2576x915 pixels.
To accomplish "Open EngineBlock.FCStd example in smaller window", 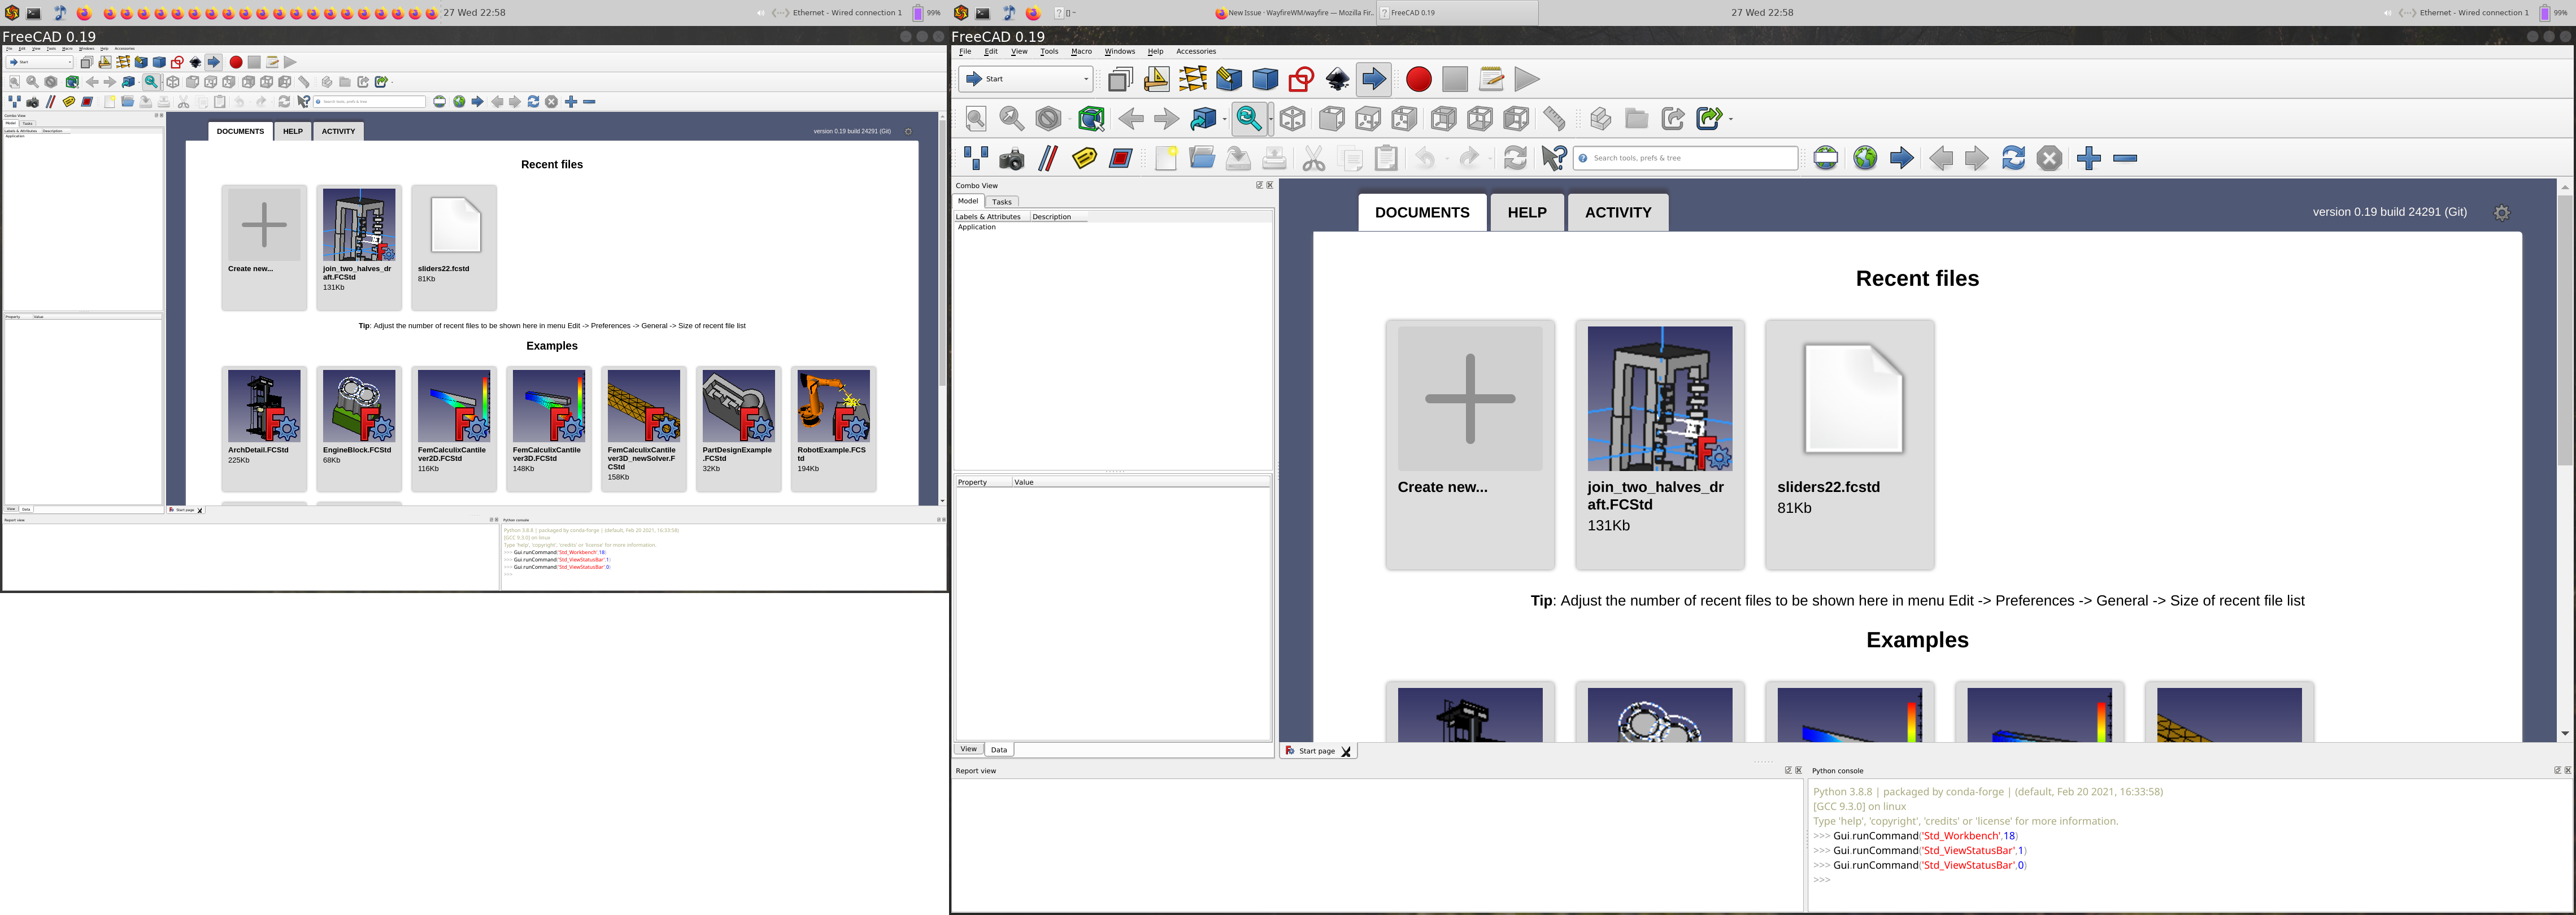I will coord(359,428).
